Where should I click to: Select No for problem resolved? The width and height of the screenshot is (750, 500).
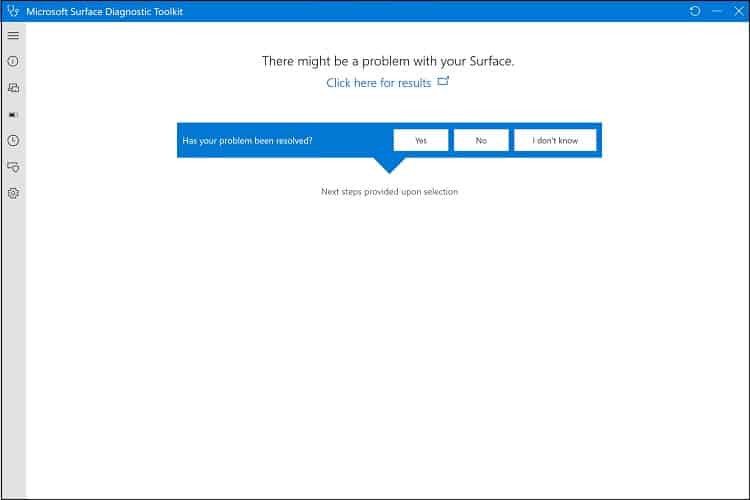coord(481,140)
